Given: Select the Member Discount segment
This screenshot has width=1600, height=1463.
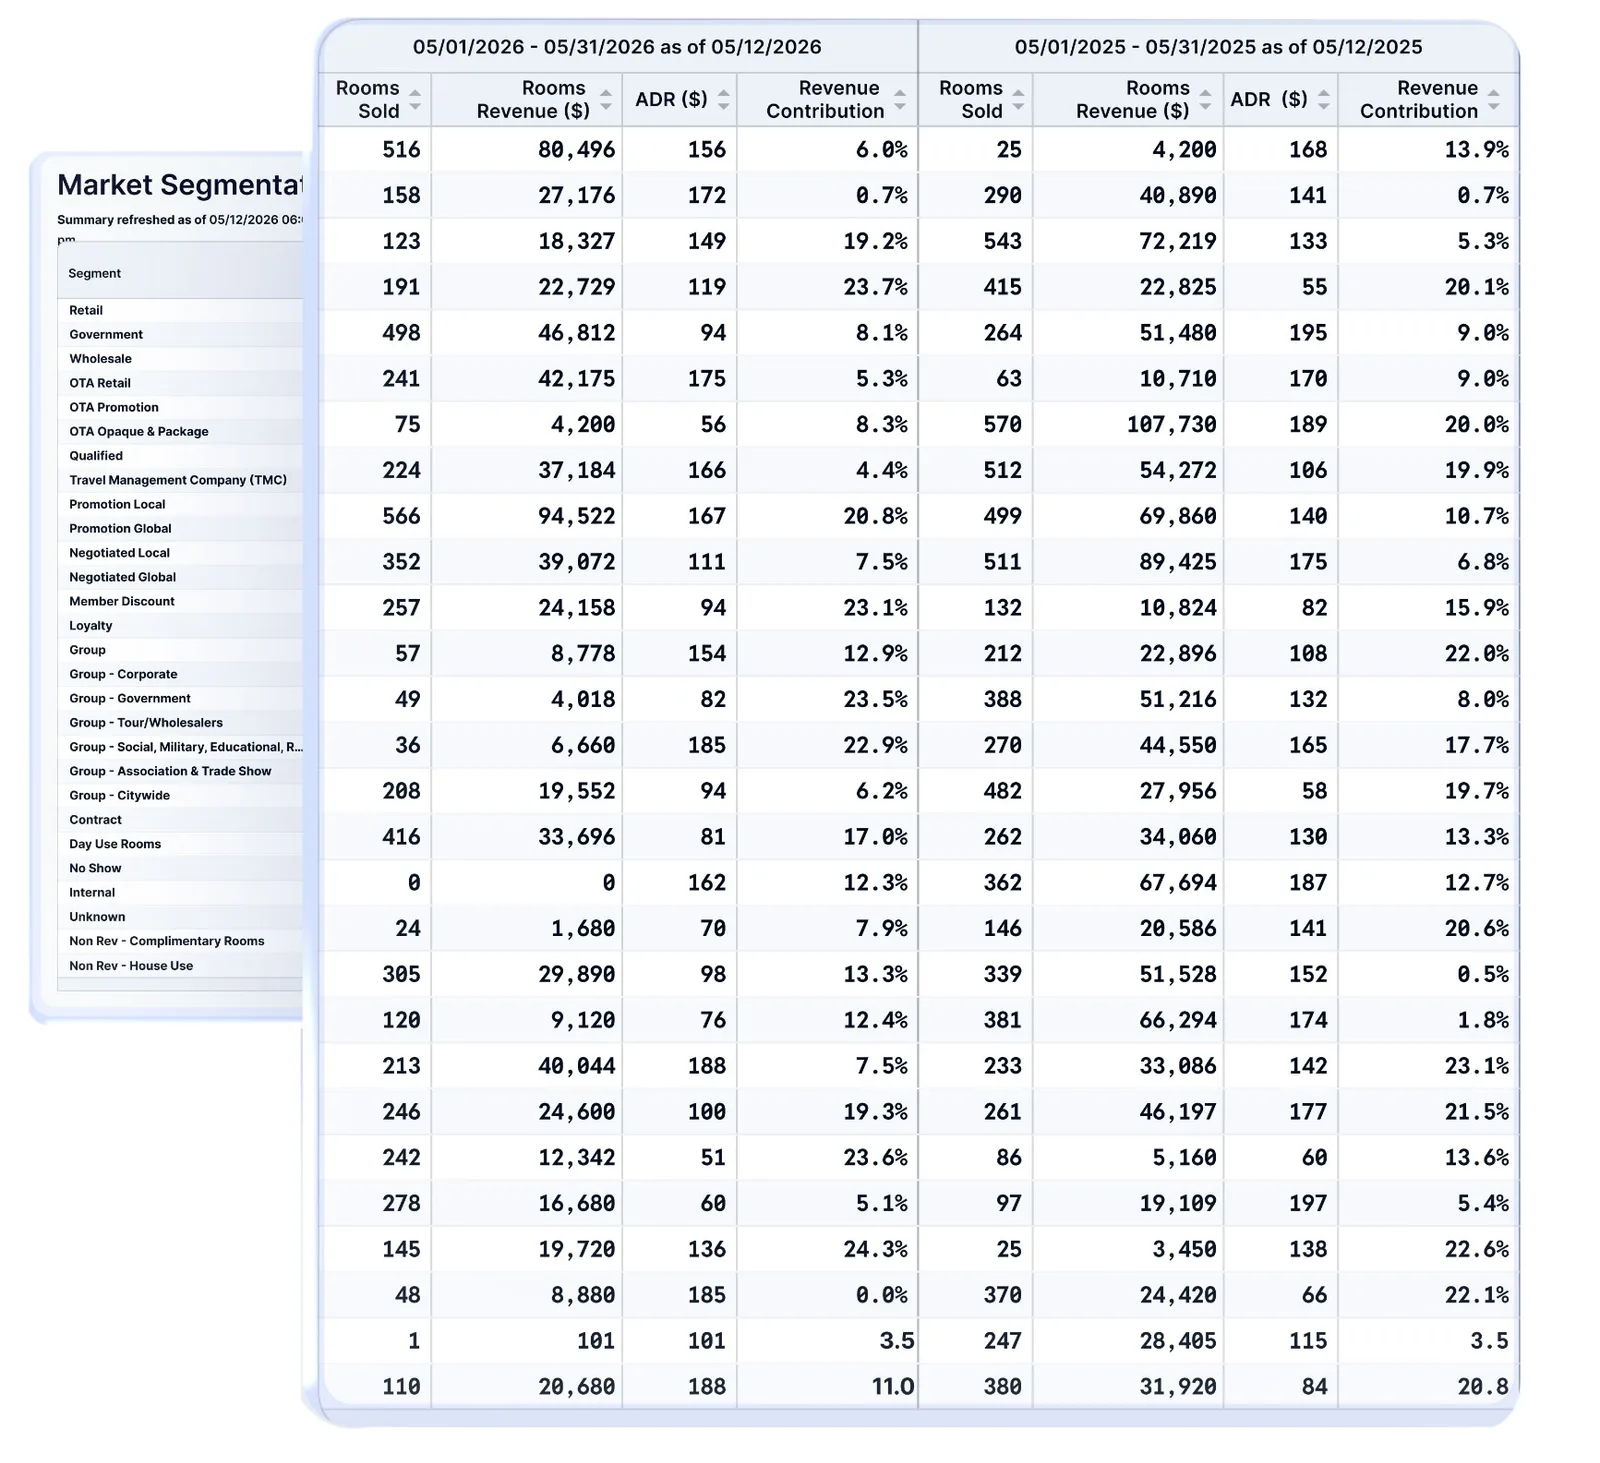Looking at the screenshot, I should (x=180, y=602).
